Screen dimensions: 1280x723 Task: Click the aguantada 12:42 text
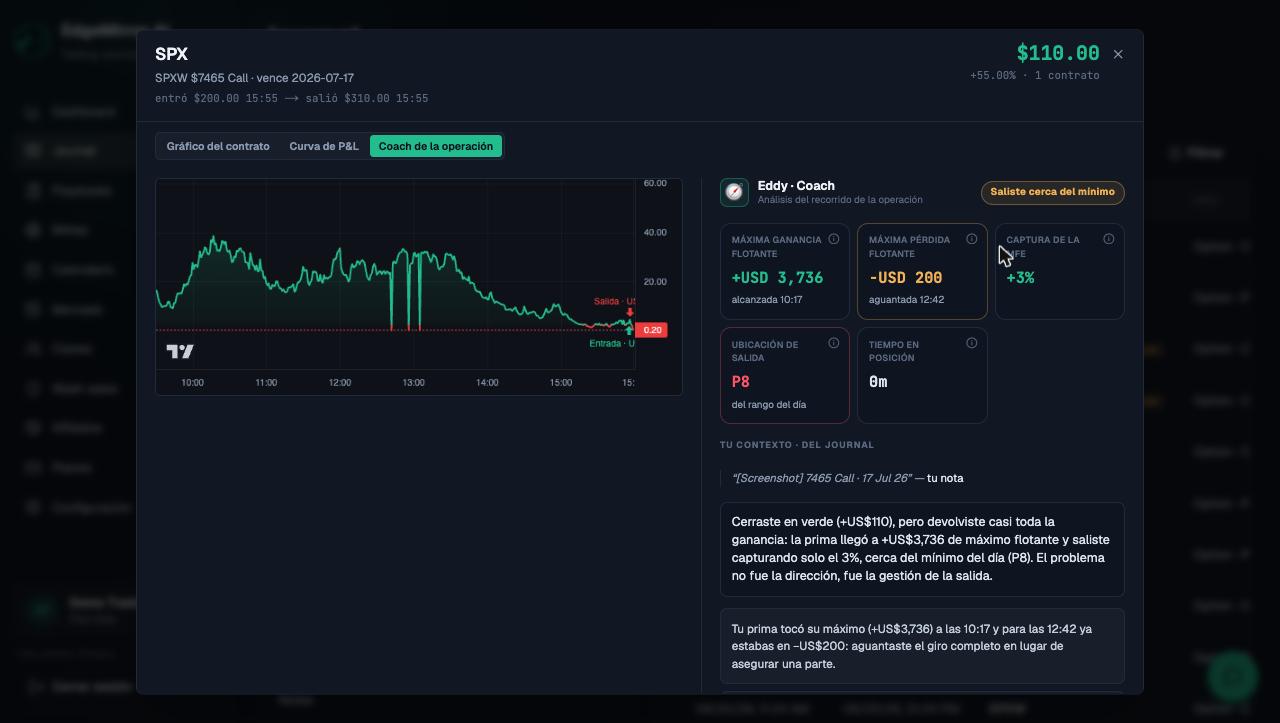pyautogui.click(x=906, y=300)
